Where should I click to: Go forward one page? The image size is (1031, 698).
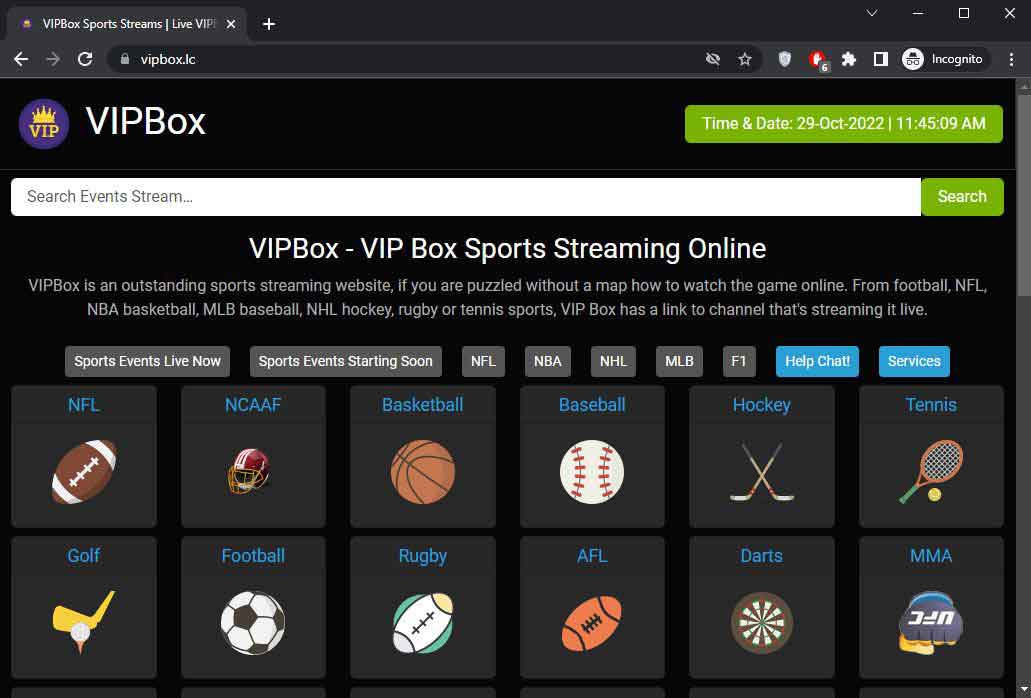click(53, 59)
